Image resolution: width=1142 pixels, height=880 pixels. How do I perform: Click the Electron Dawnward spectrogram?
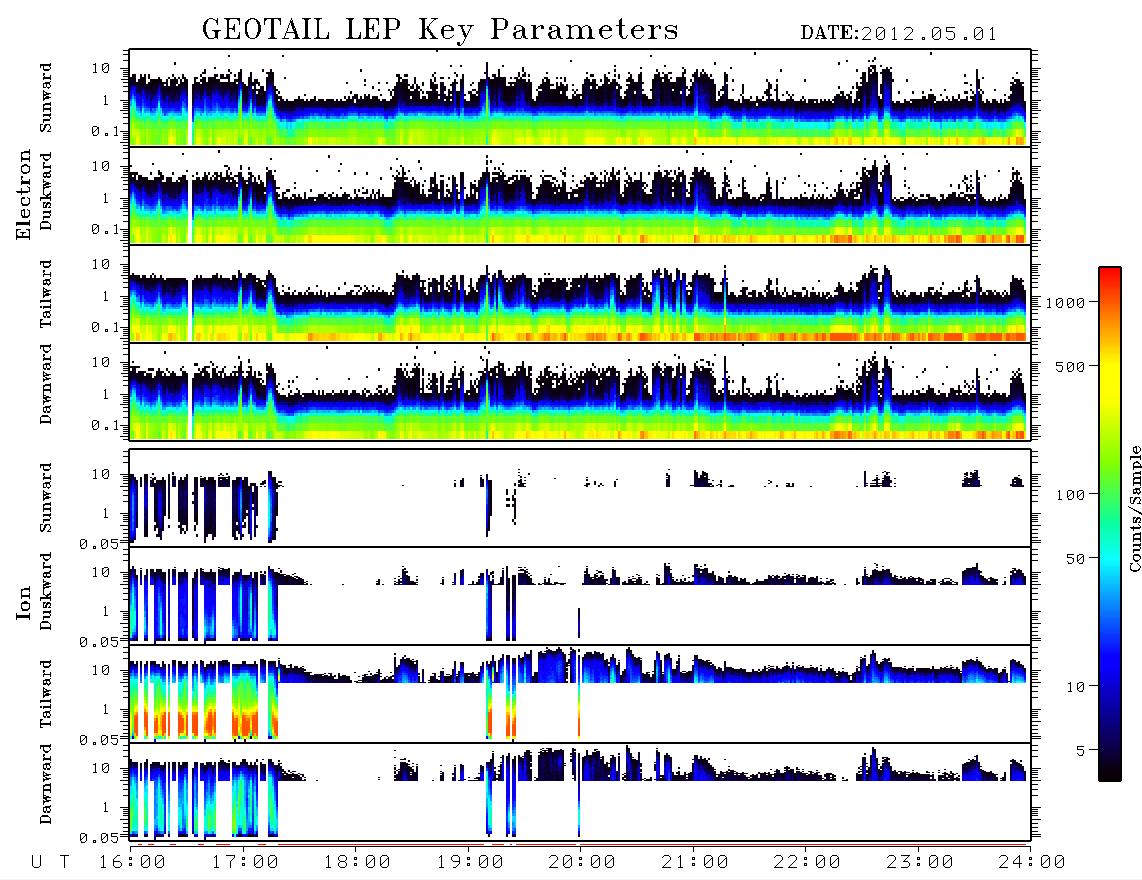(x=580, y=392)
